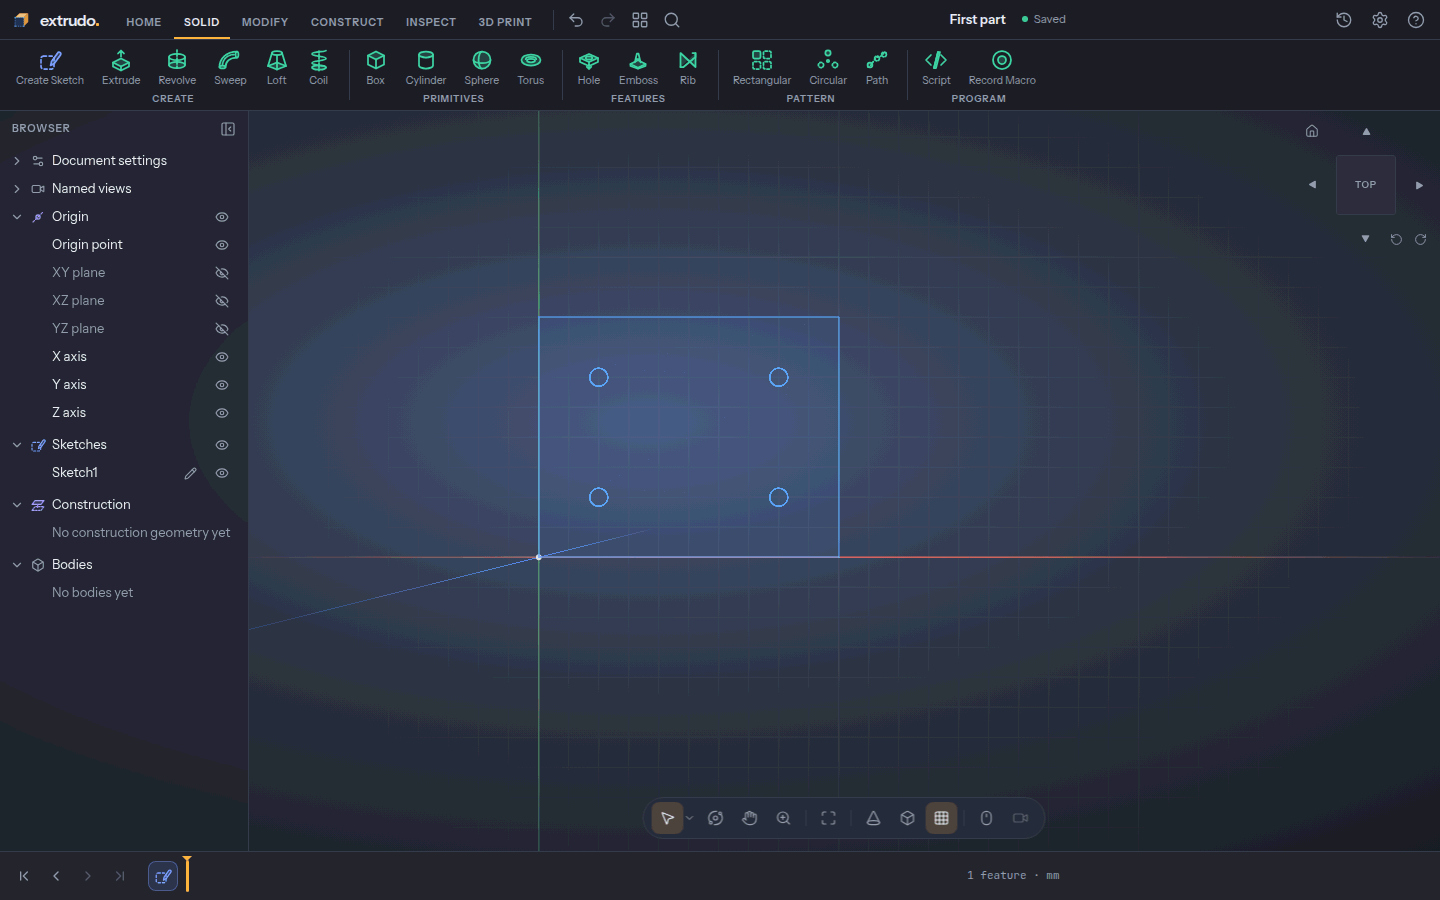Hide the X axis visibility
1440x900 pixels.
click(222, 357)
